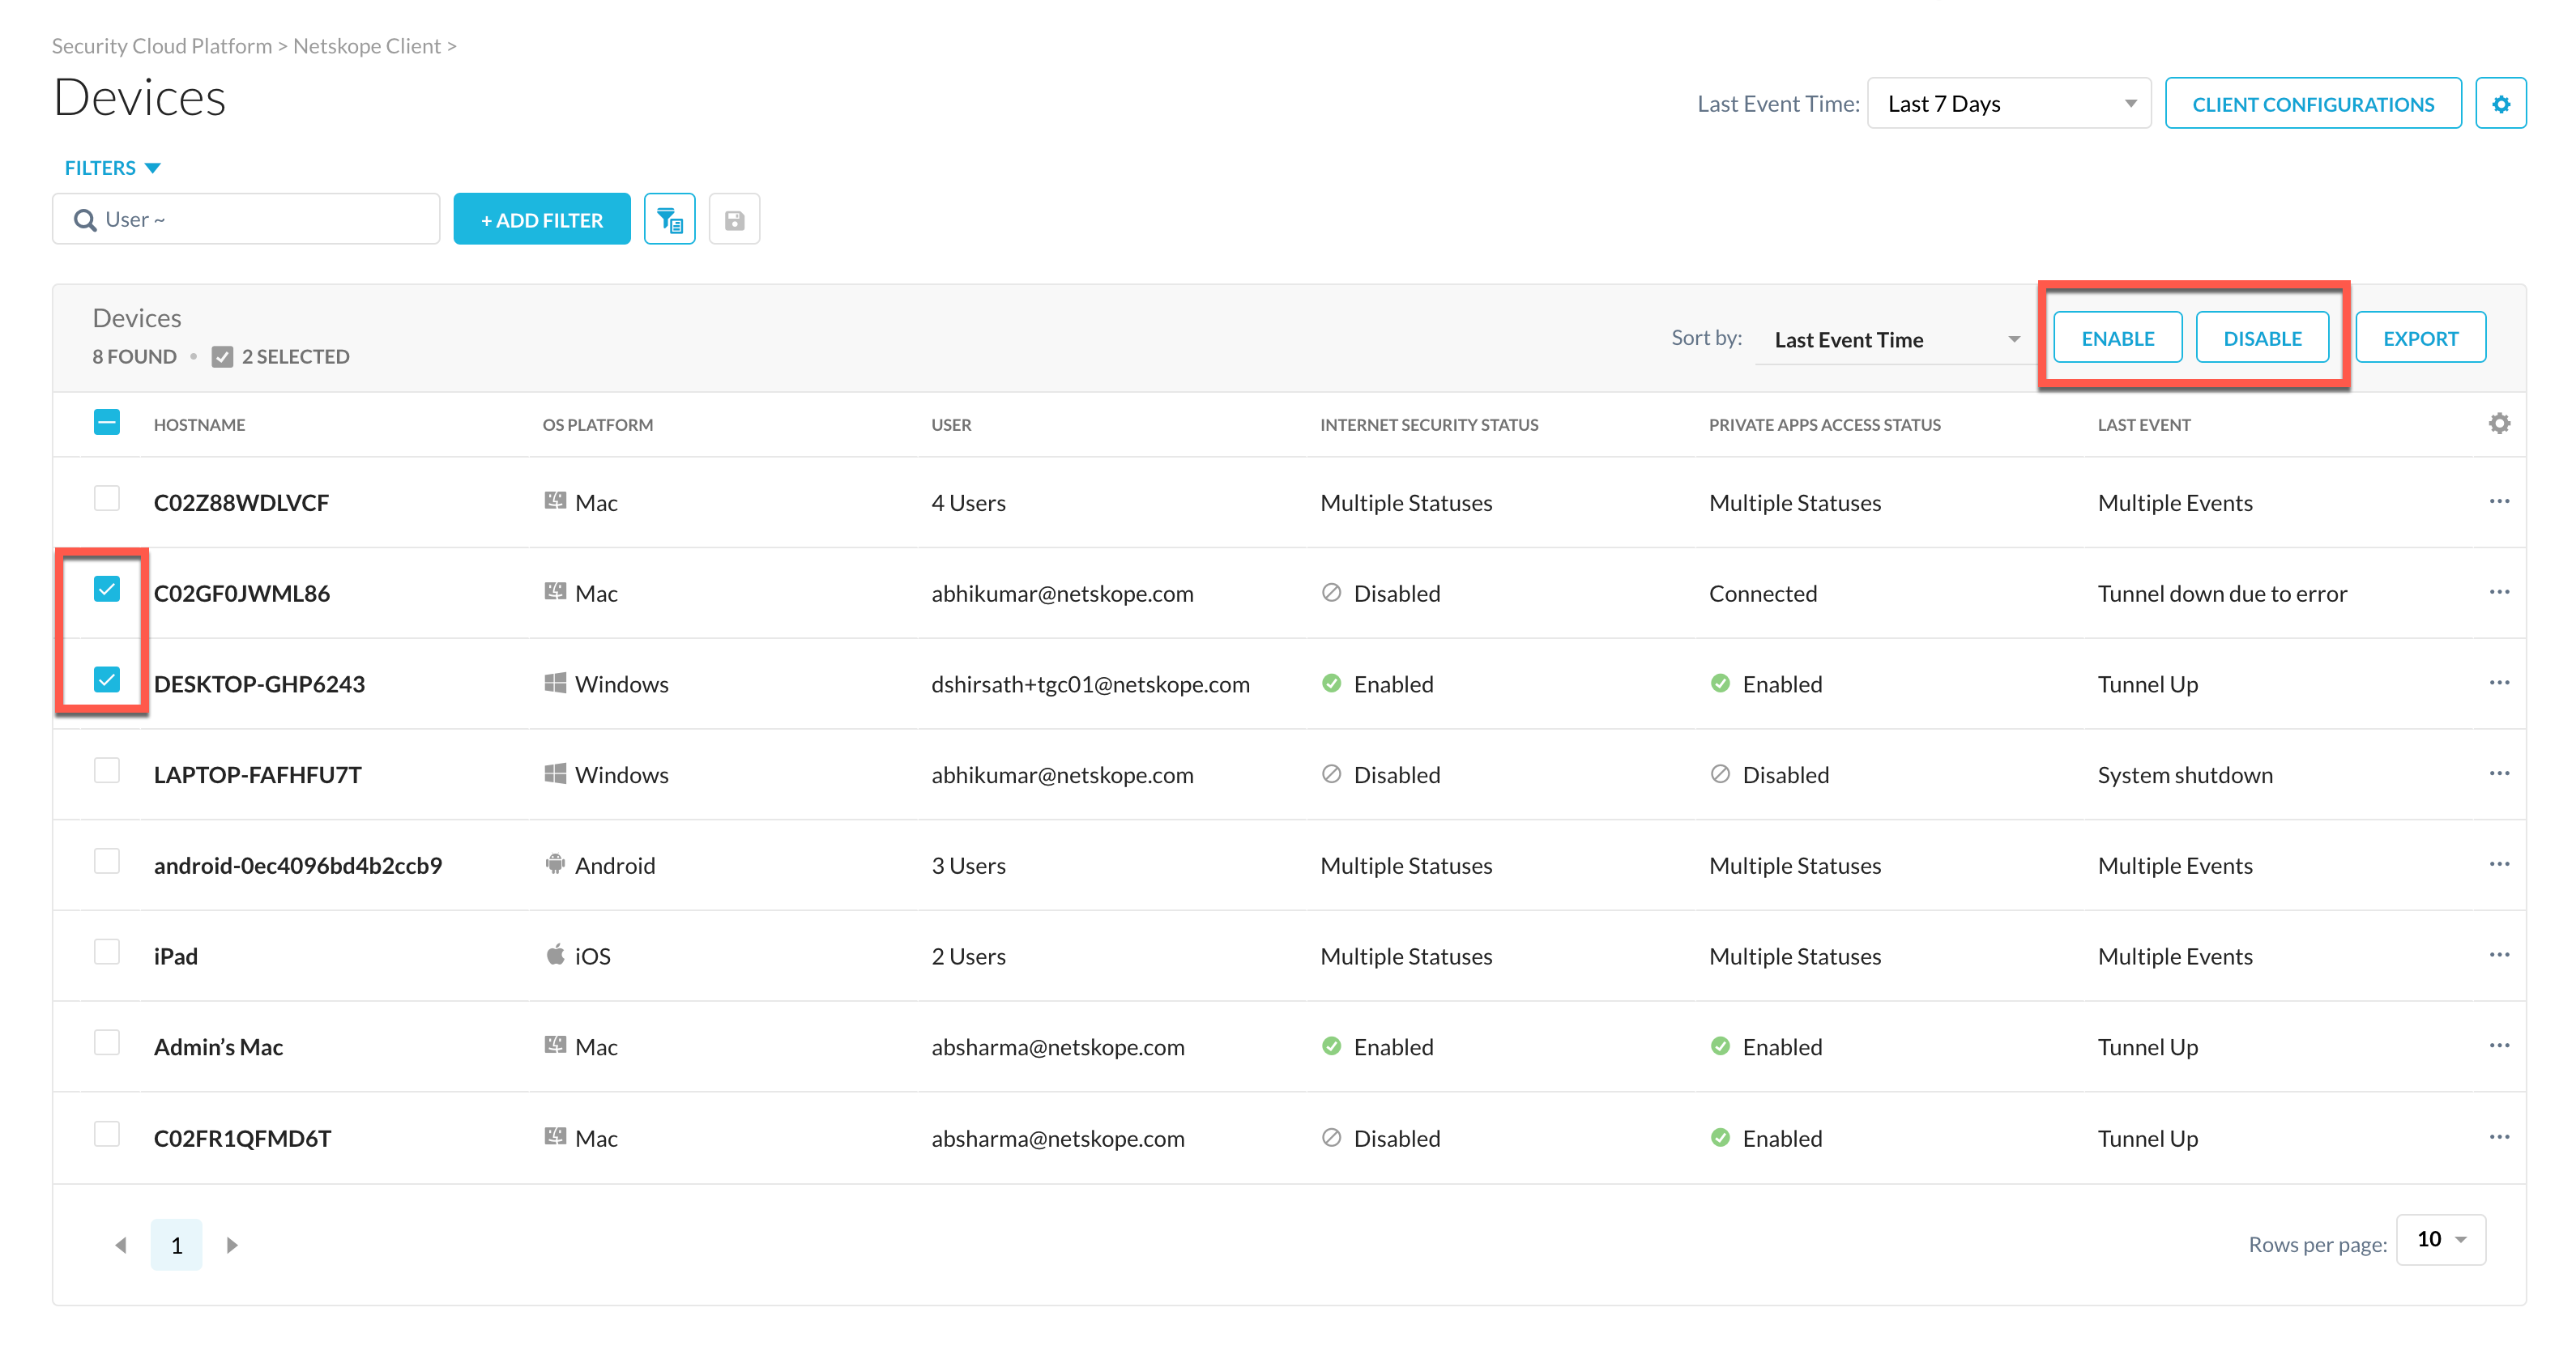Viewport: 2576px width, 1346px height.
Task: Click the Hostname column header
Action: (x=199, y=425)
